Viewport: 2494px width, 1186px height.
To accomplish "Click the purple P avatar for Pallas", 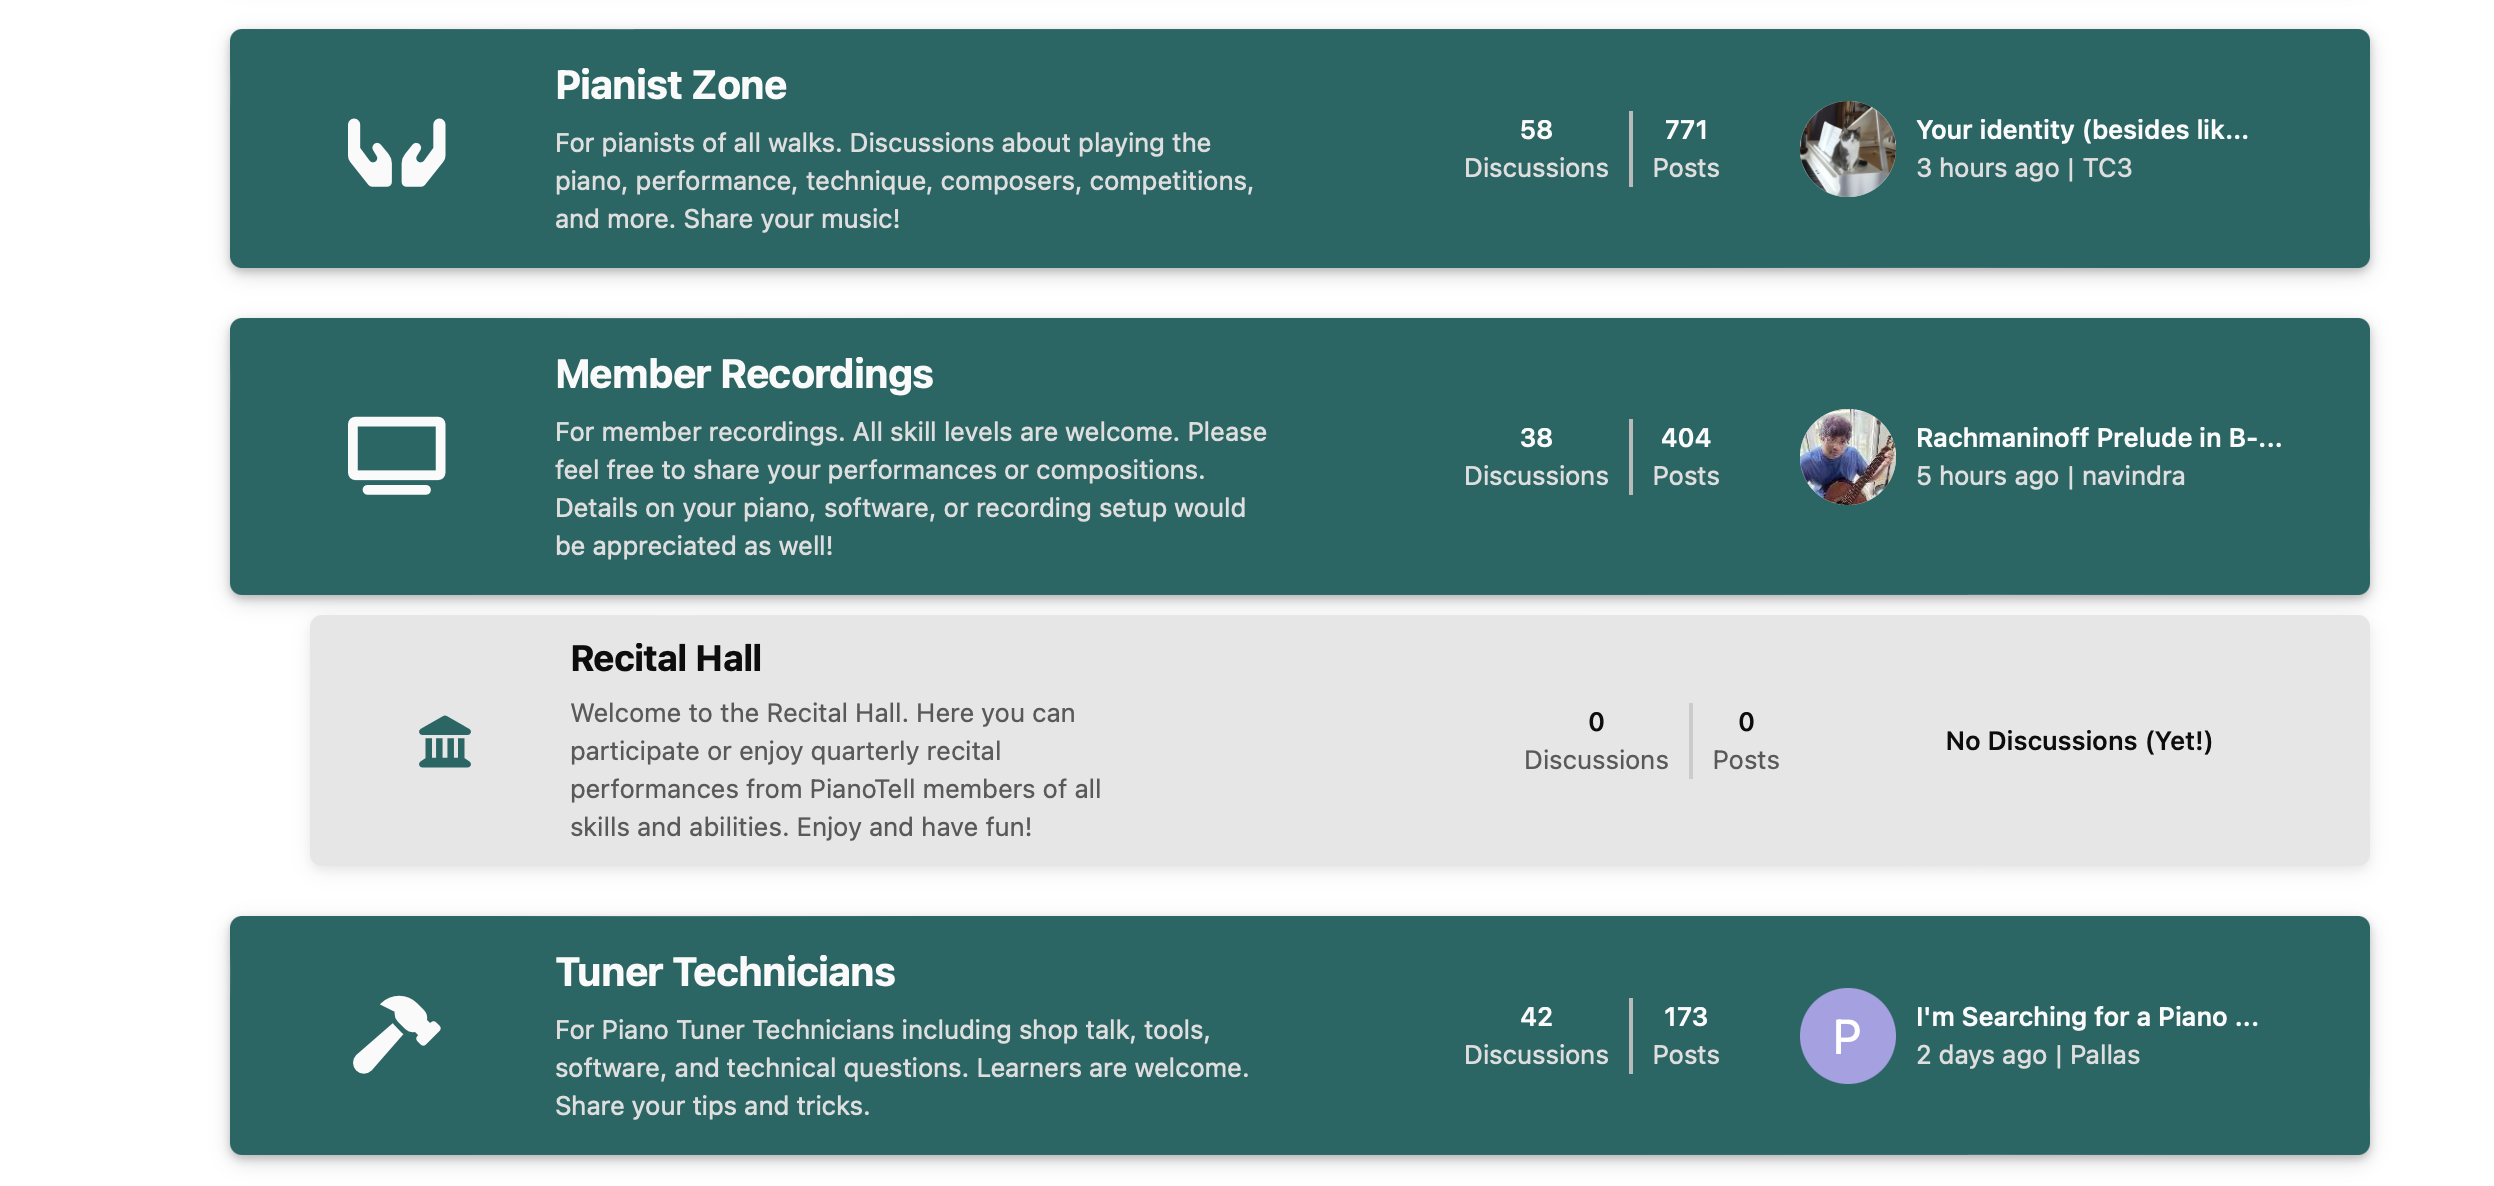I will (x=1846, y=1036).
